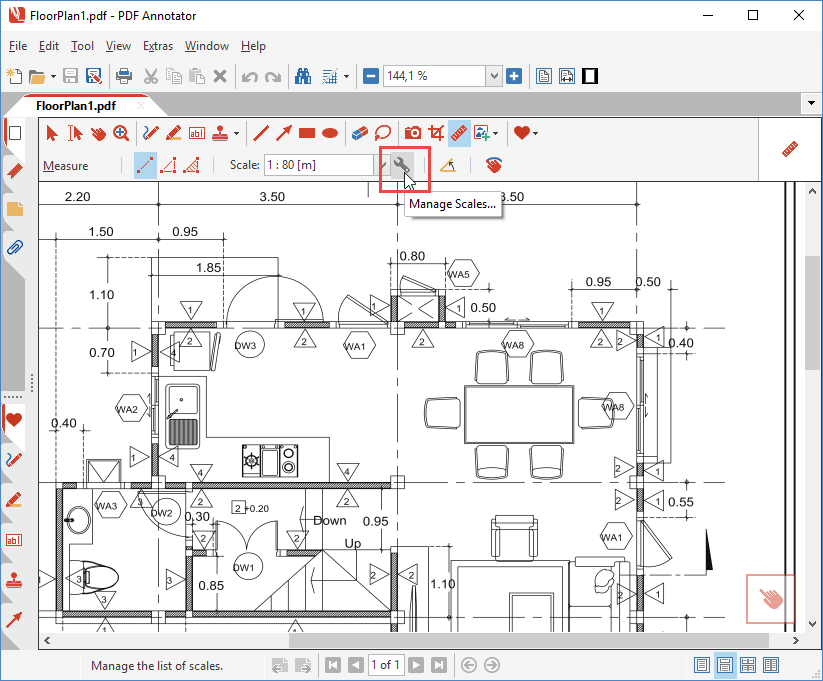Viewport: 823px width, 681px height.
Task: Toggle the Distance measurement mode
Action: click(x=145, y=166)
